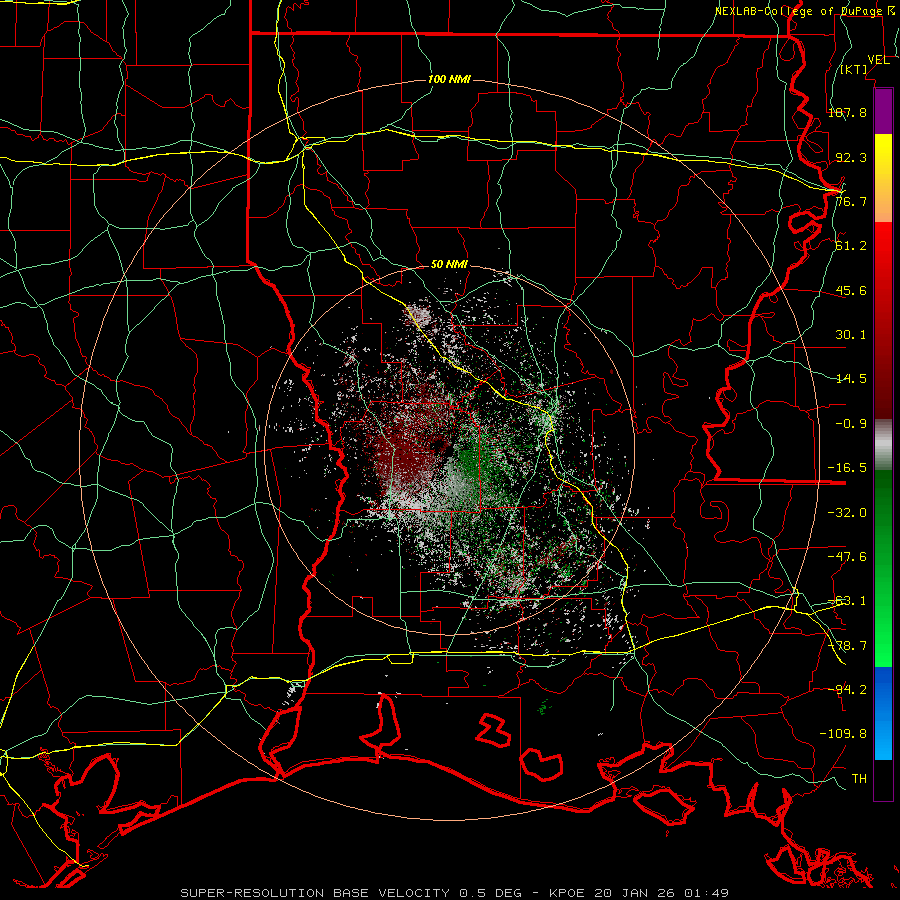Click the KT units label
This screenshot has height=900, width=900.
854,69
